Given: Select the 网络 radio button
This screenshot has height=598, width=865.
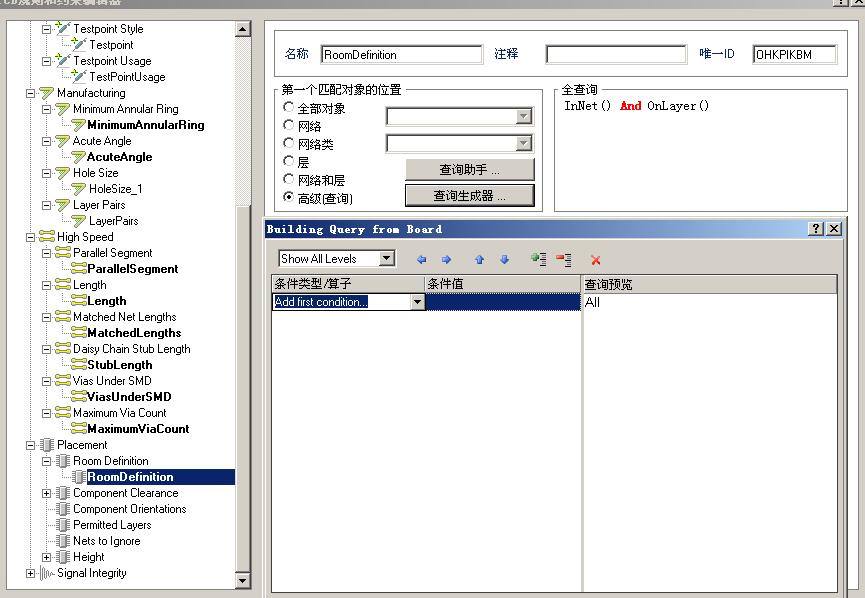Looking at the screenshot, I should point(288,125).
